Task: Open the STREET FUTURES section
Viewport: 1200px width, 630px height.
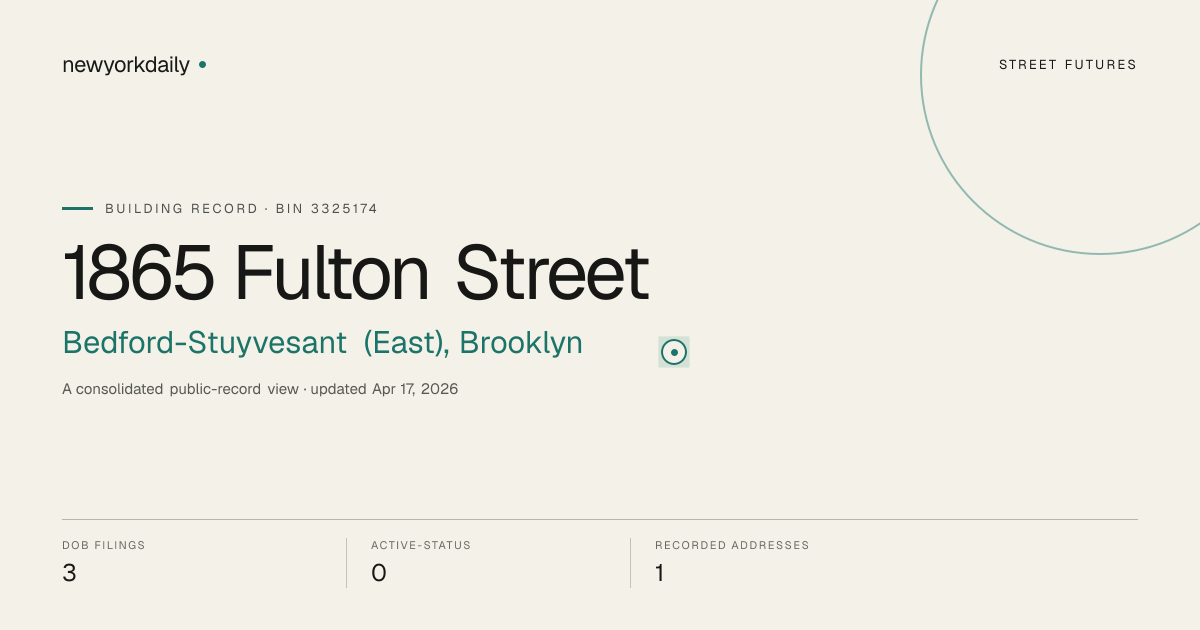Action: point(1068,65)
